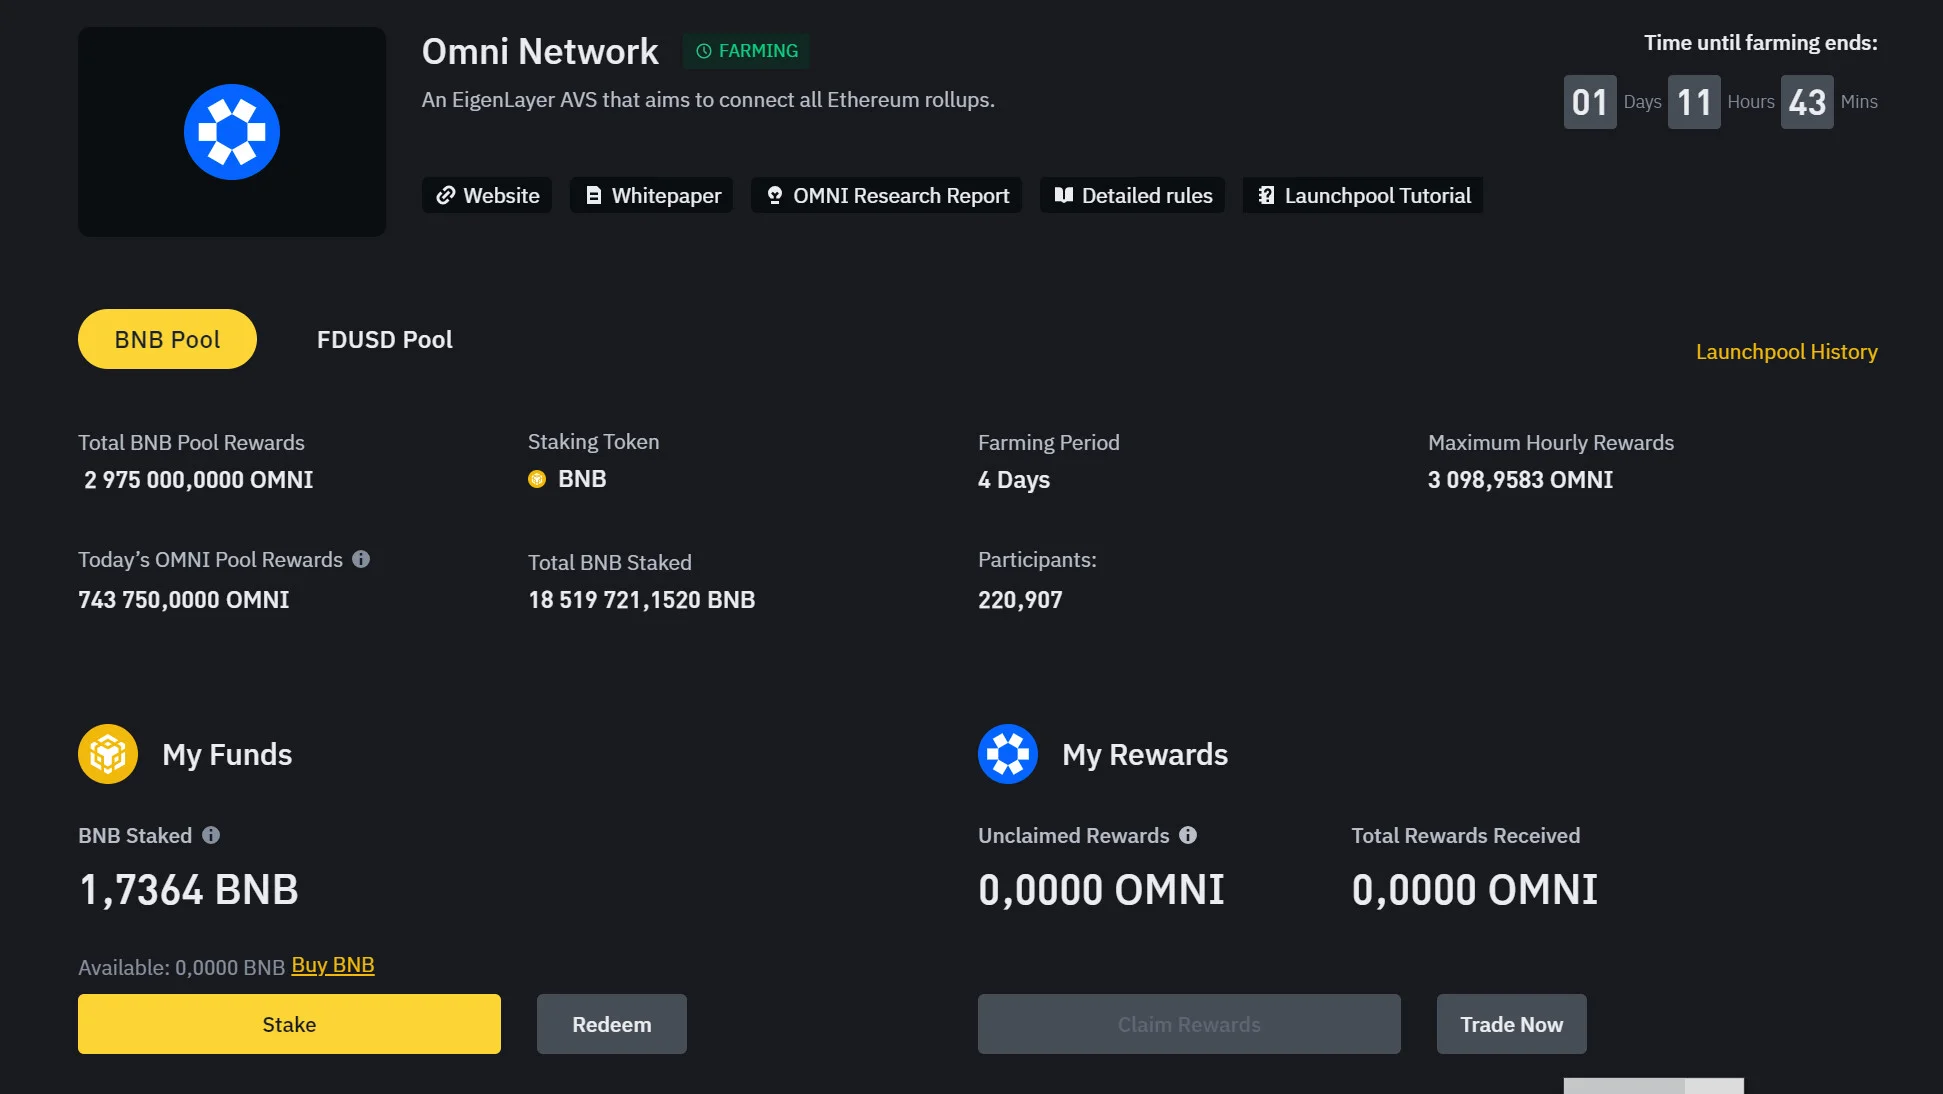Click the Omni Network logo thumbnail
Image resolution: width=1943 pixels, height=1094 pixels.
click(232, 132)
